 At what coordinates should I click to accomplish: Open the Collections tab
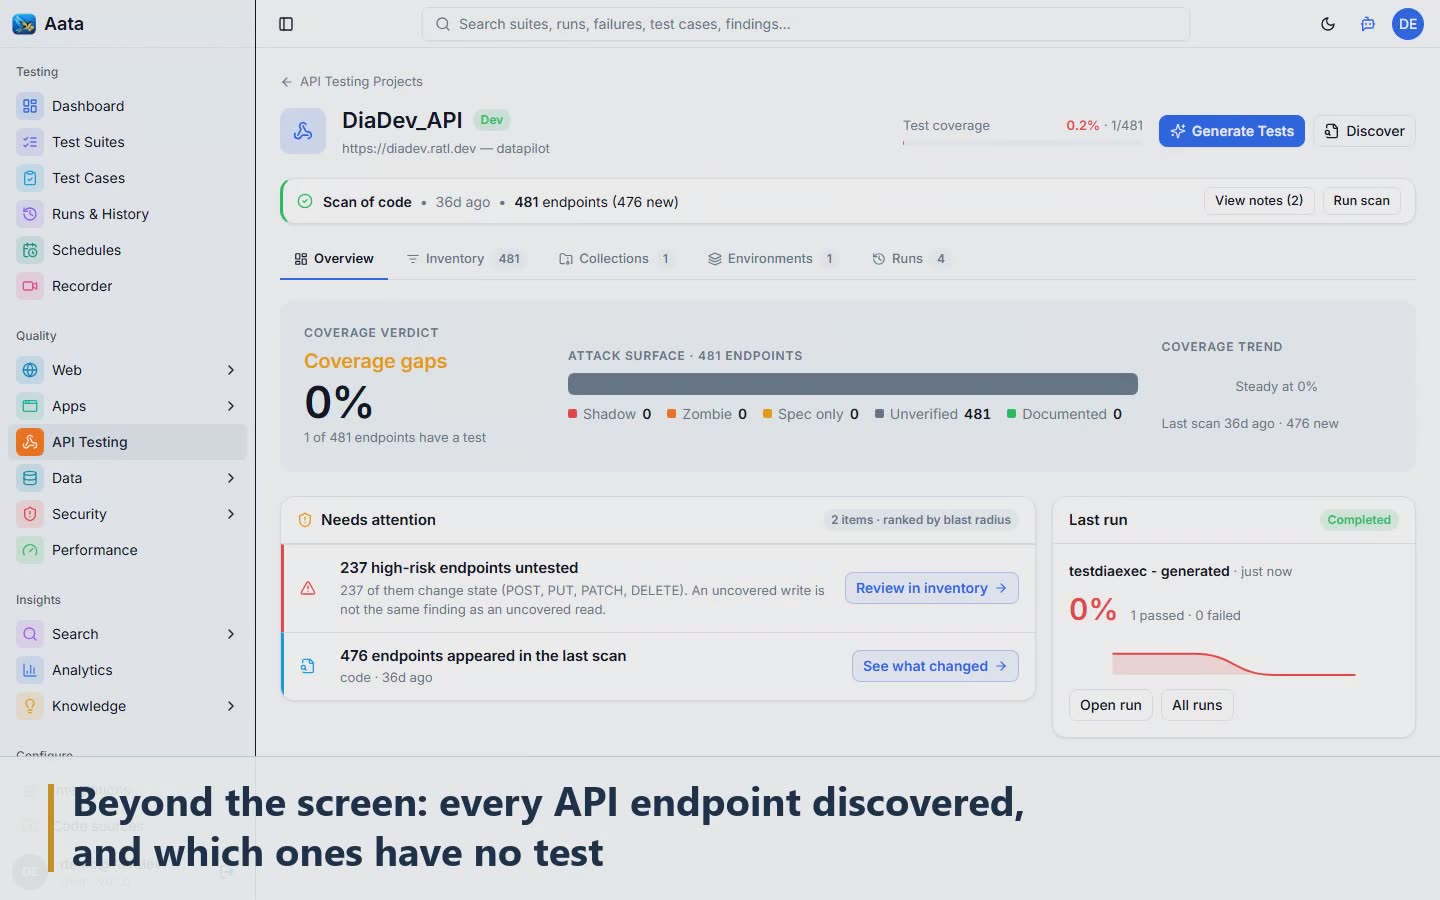pyautogui.click(x=616, y=259)
